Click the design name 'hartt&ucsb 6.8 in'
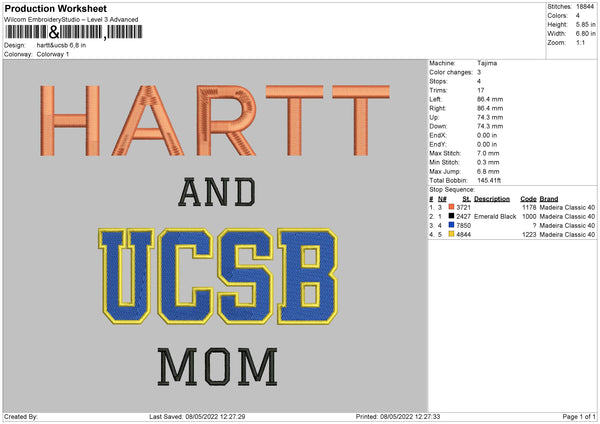Viewport: 600px width, 424px height. click(61, 45)
